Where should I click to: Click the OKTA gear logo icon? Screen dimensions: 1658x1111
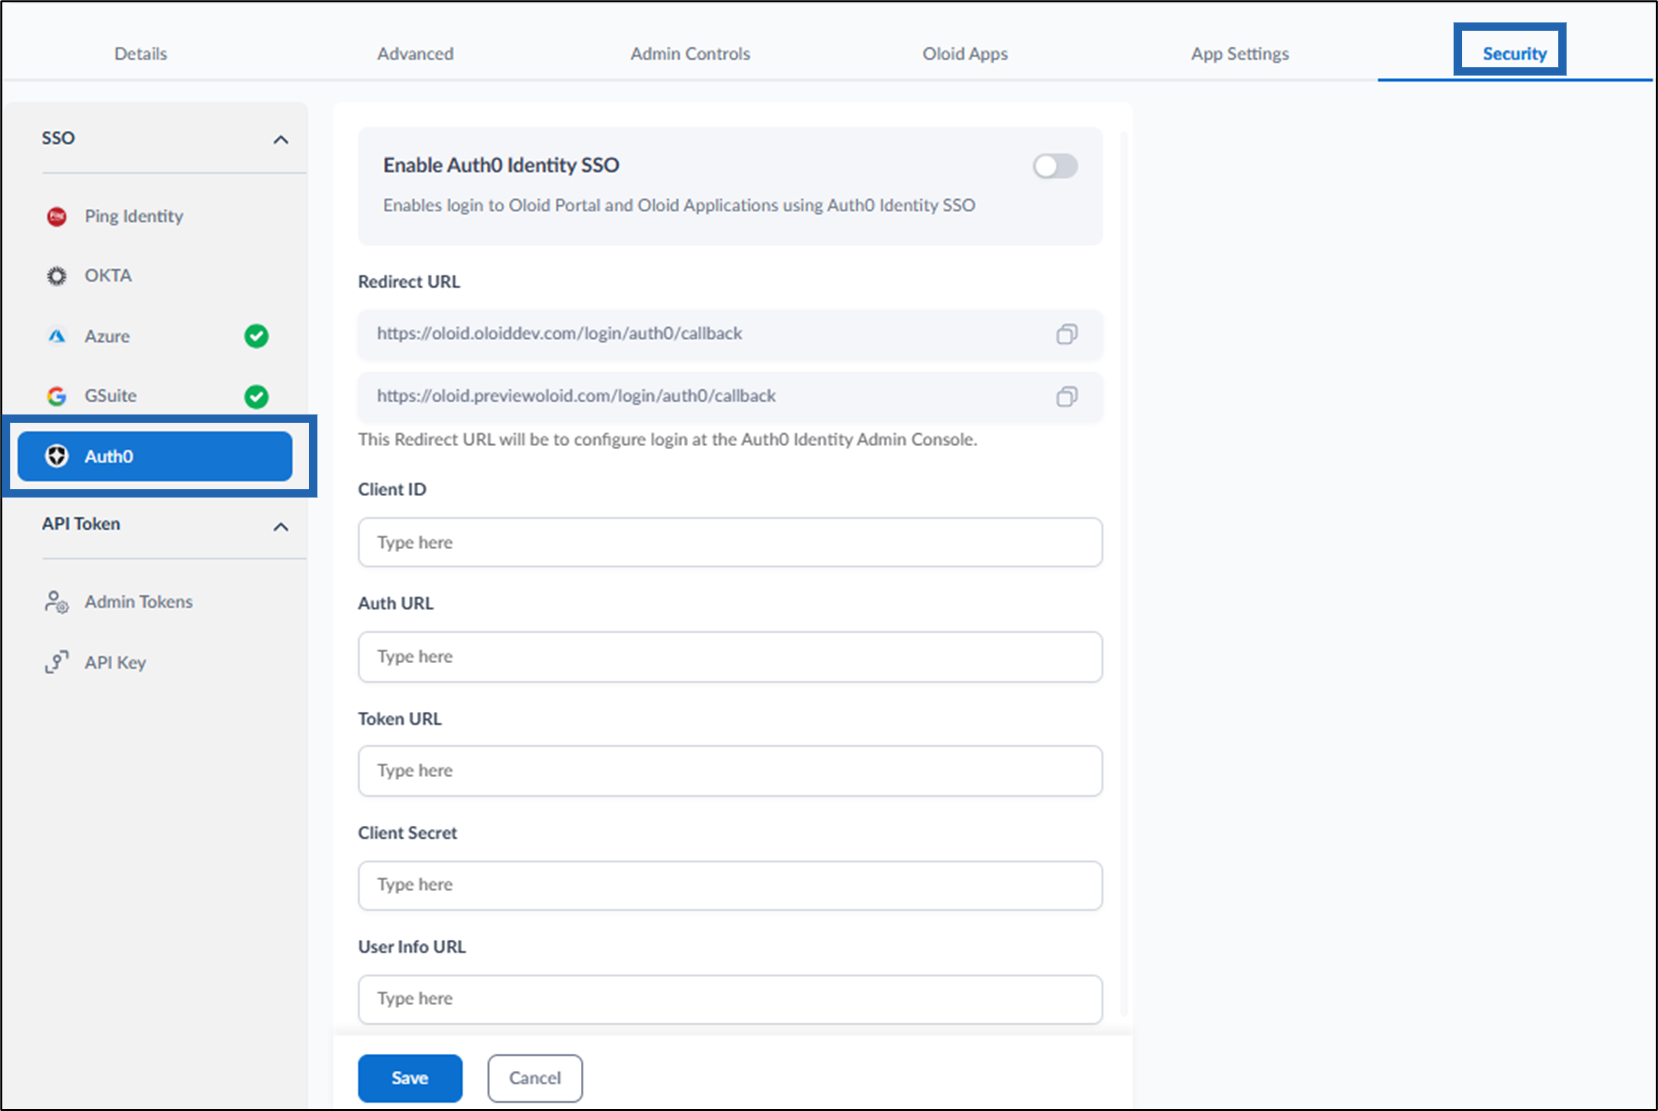click(57, 276)
